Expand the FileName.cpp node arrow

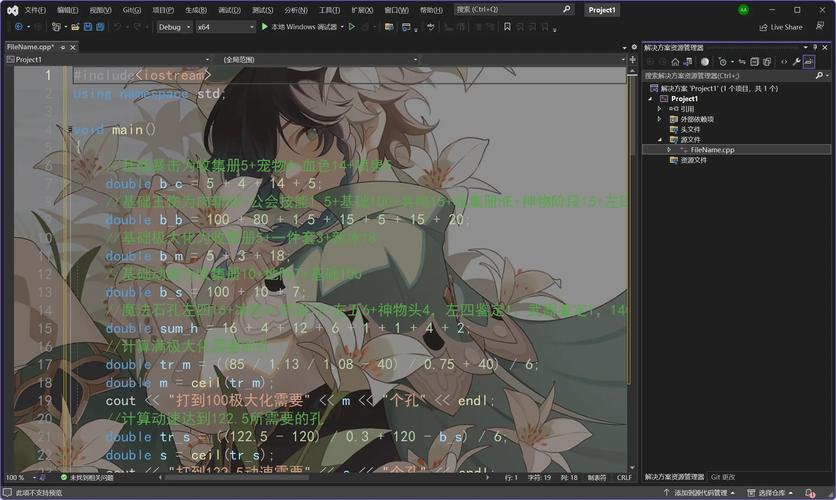(x=669, y=150)
